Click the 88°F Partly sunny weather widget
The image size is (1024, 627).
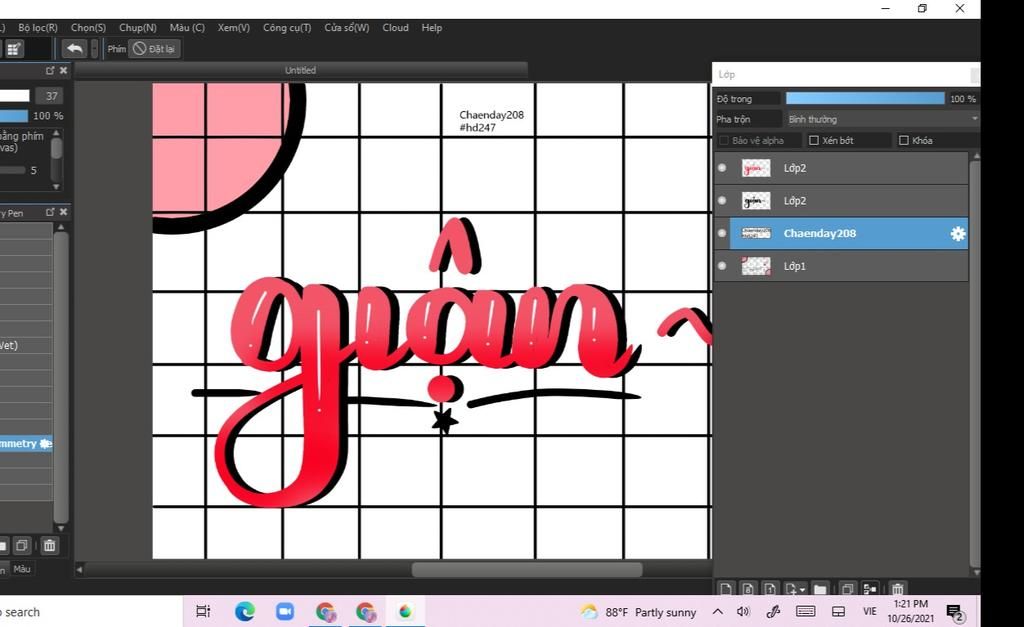pos(638,612)
